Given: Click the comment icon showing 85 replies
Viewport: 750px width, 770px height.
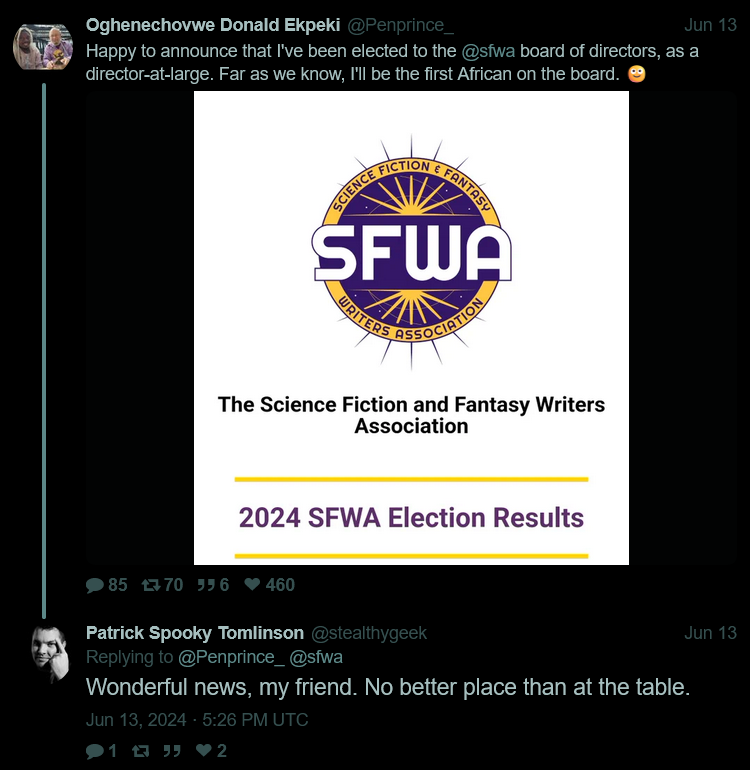Looking at the screenshot, I should [95, 585].
